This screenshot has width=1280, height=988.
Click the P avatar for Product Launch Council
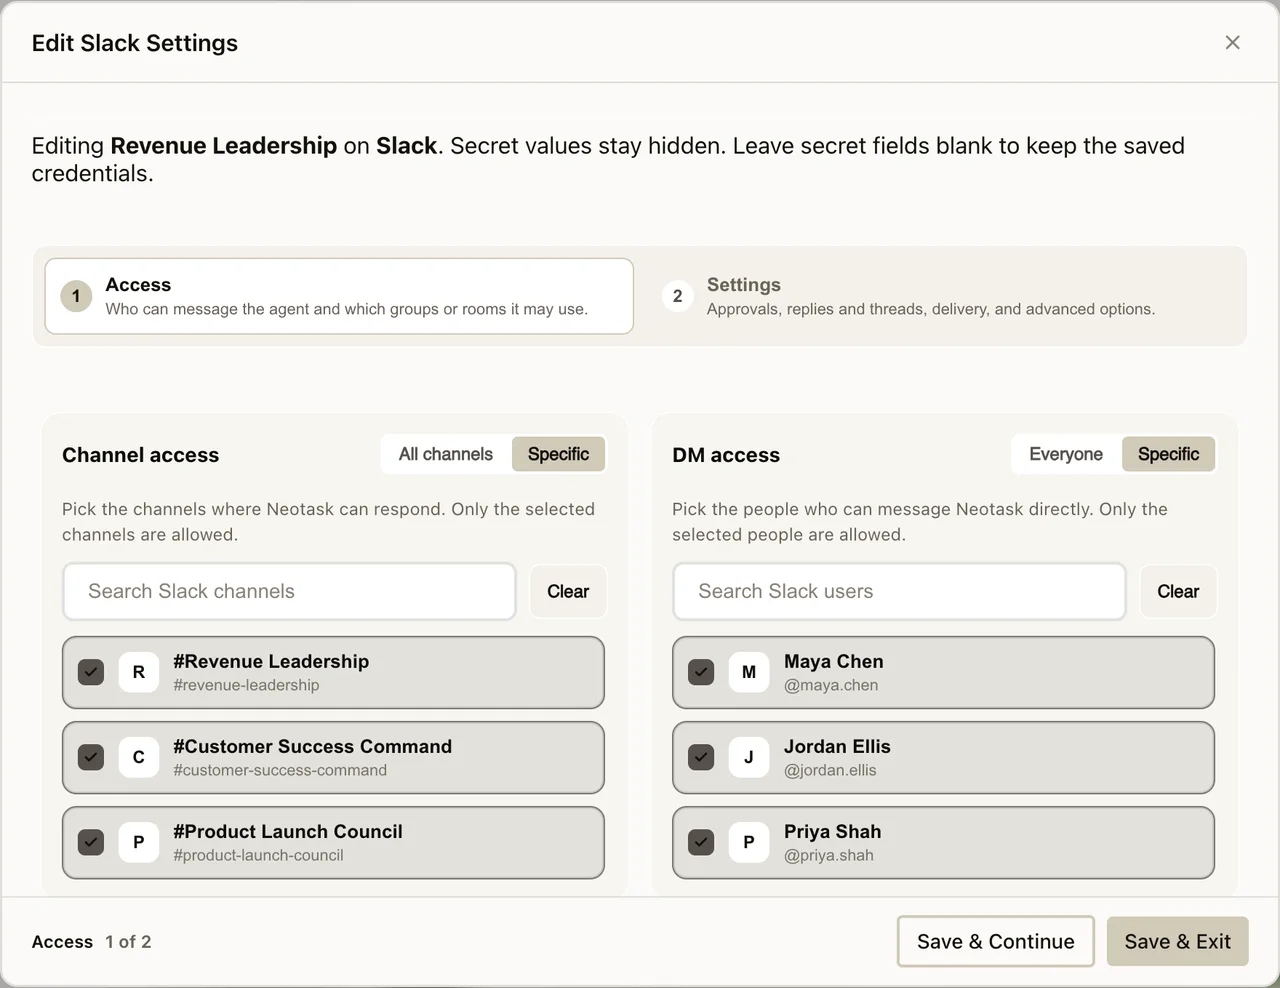tap(139, 842)
